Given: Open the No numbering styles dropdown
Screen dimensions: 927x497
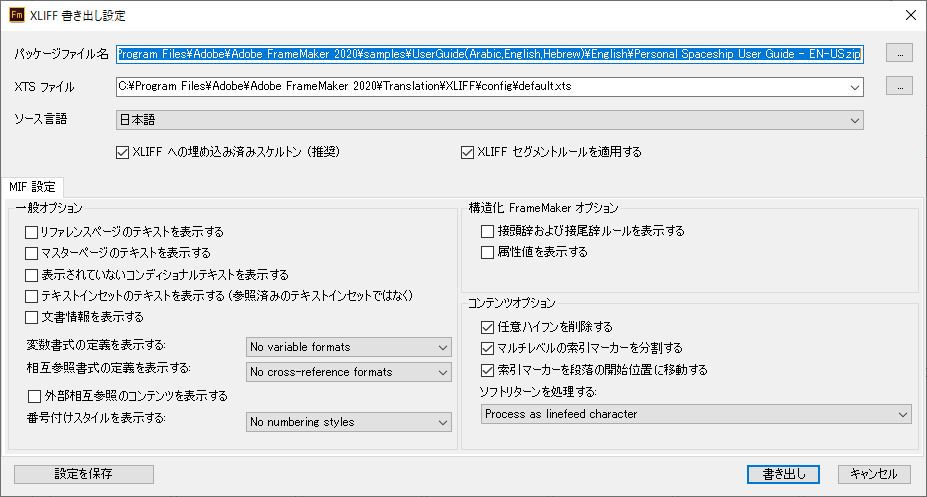Looking at the screenshot, I should click(348, 422).
